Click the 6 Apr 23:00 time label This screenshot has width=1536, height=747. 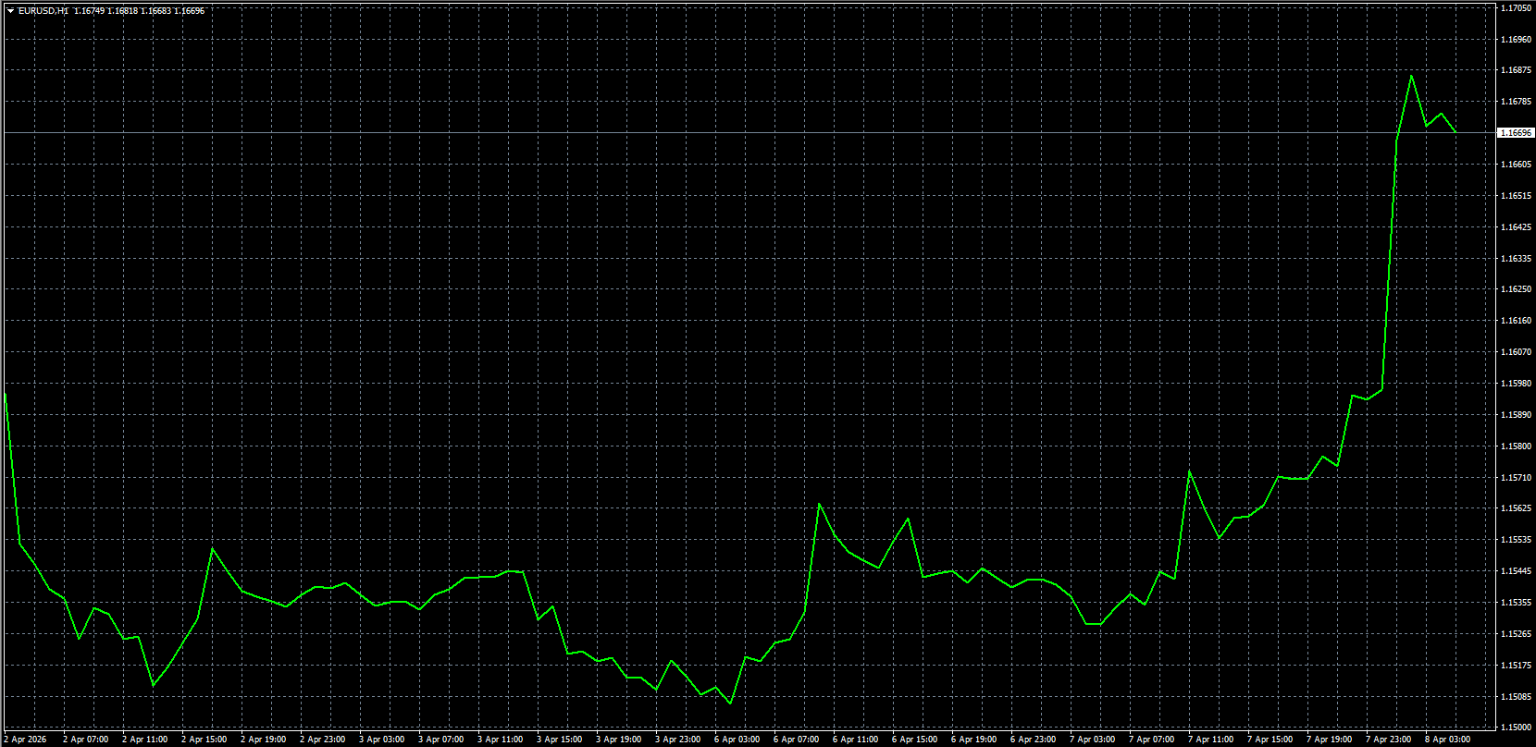coord(1034,740)
